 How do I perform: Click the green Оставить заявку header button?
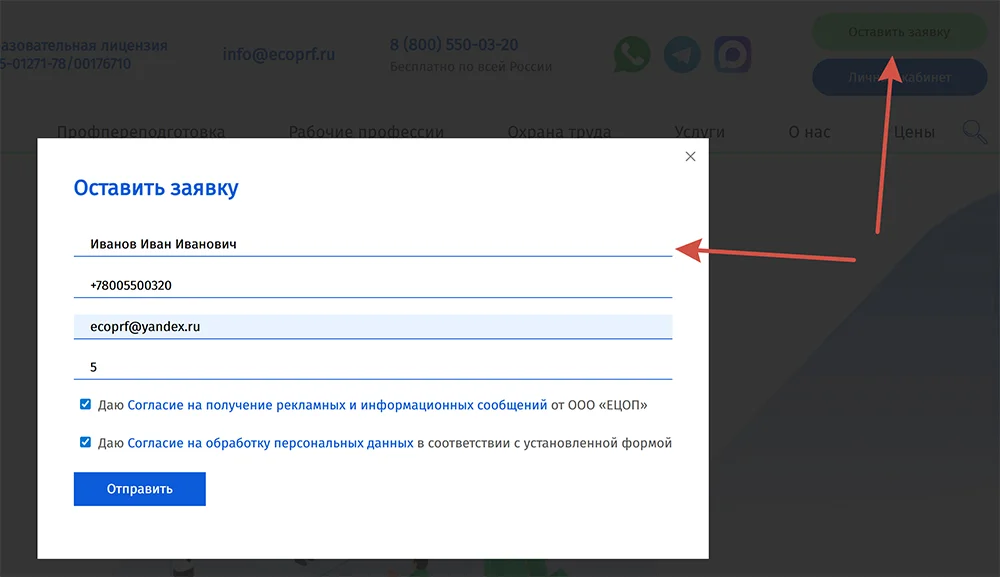(x=899, y=32)
